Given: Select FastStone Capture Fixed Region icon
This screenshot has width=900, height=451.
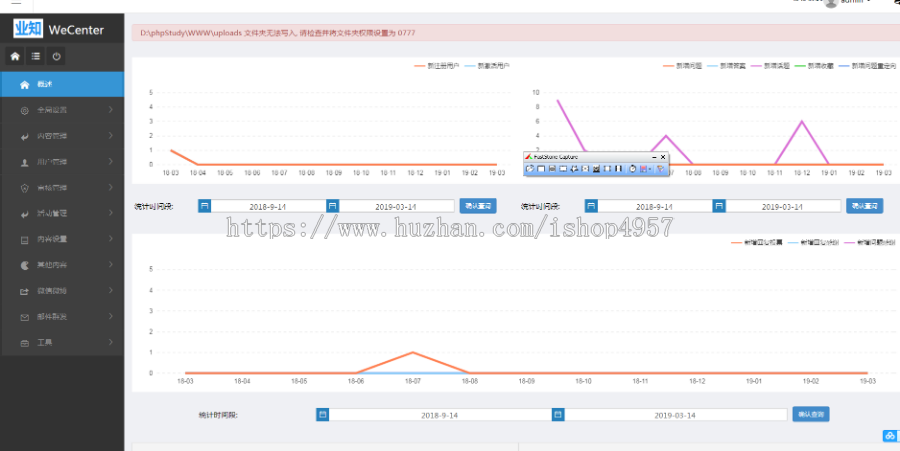Looking at the screenshot, I should click(607, 169).
